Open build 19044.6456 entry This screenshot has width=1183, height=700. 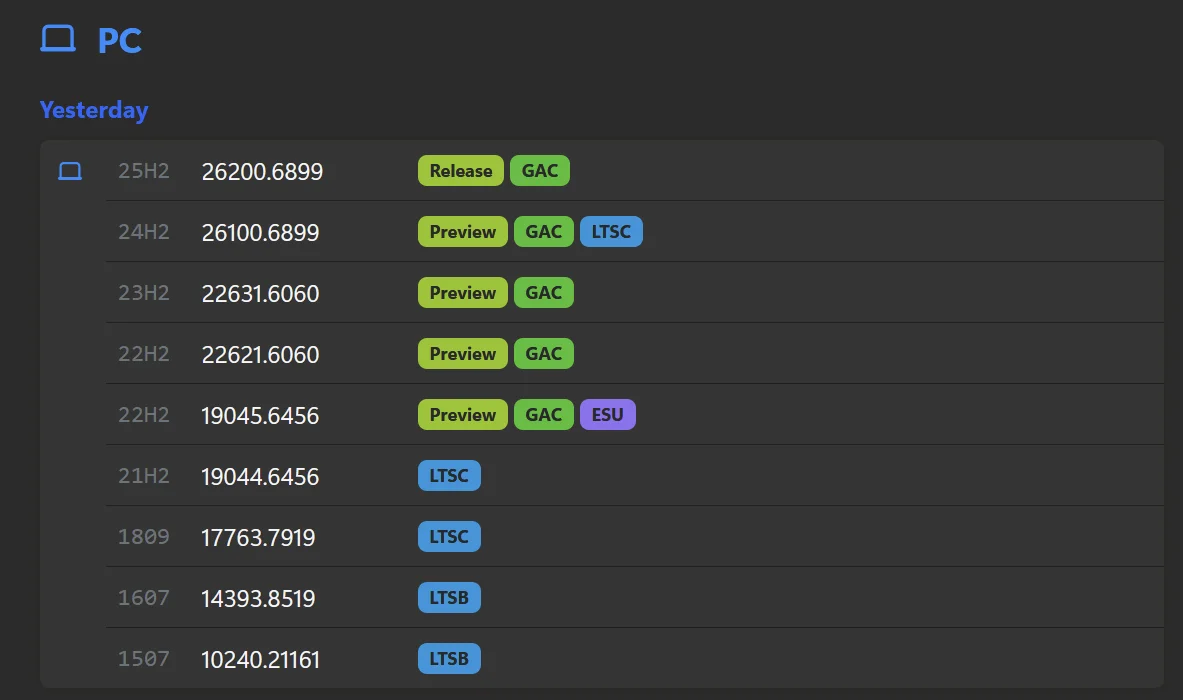[x=260, y=477]
